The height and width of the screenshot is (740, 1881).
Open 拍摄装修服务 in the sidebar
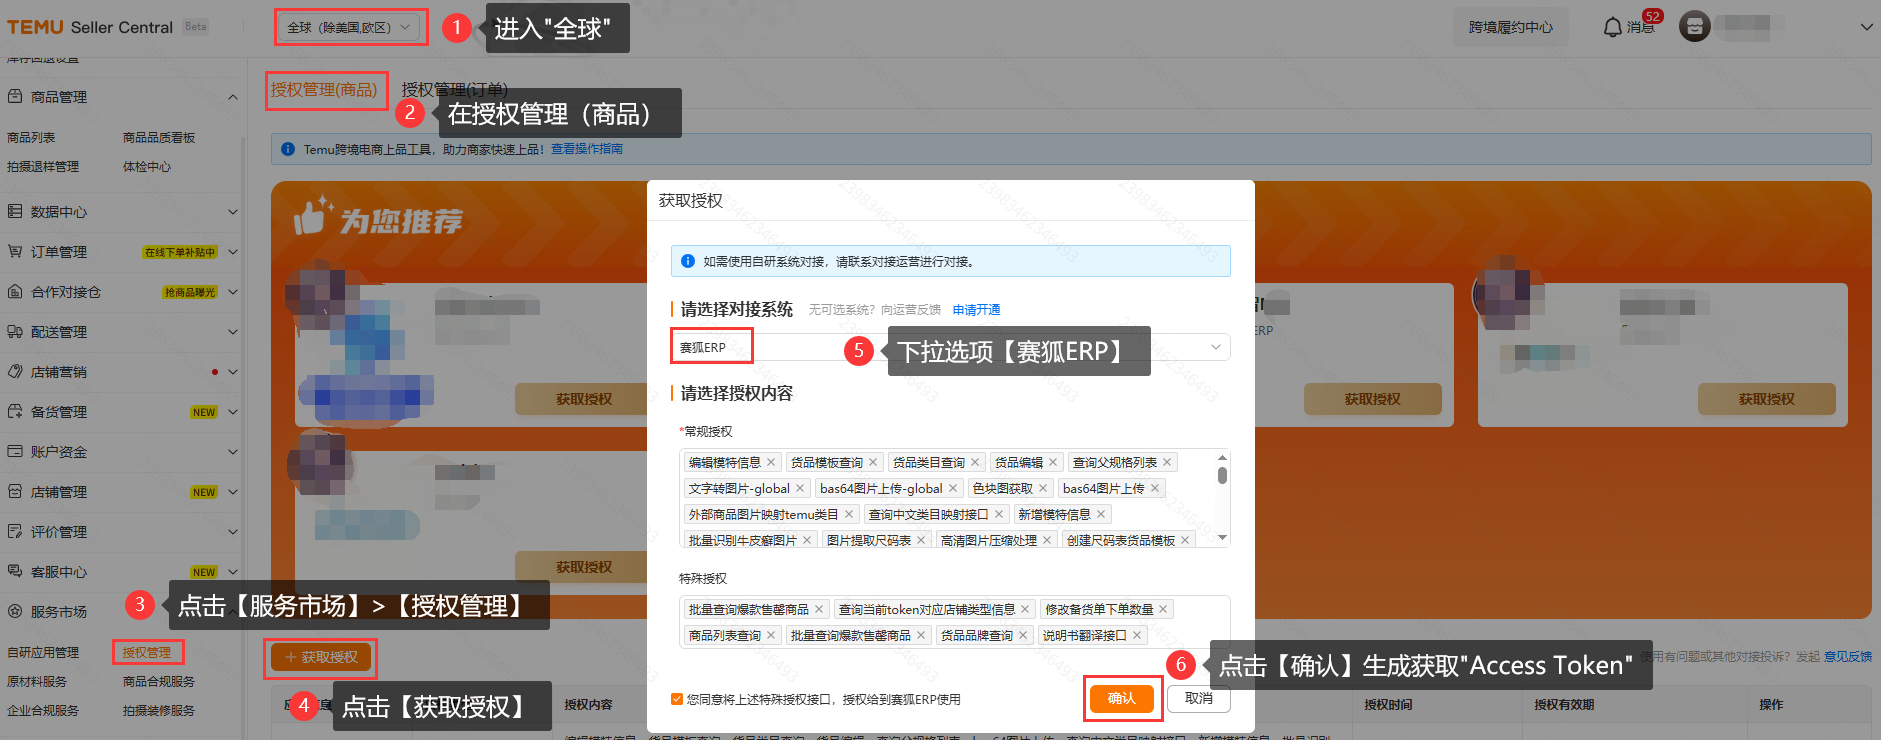click(x=159, y=711)
